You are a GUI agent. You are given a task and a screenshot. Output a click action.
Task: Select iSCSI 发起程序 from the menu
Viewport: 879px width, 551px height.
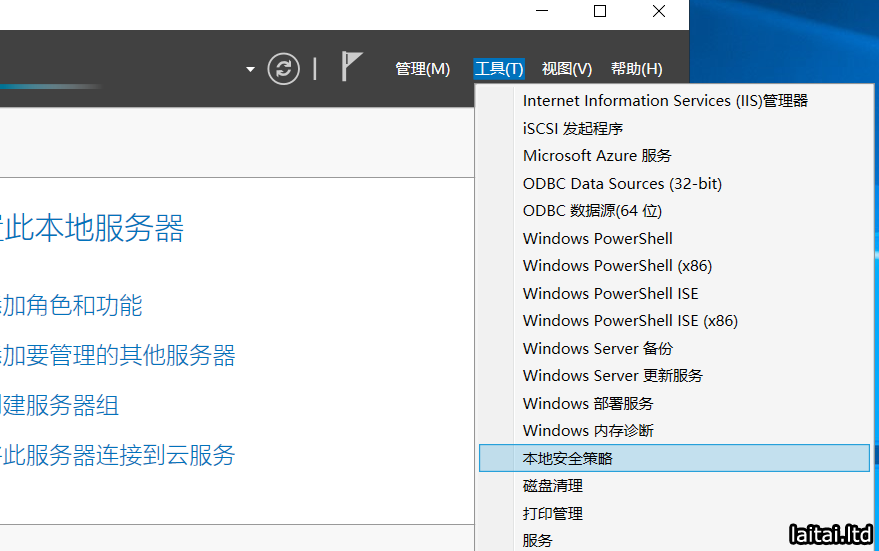click(572, 129)
